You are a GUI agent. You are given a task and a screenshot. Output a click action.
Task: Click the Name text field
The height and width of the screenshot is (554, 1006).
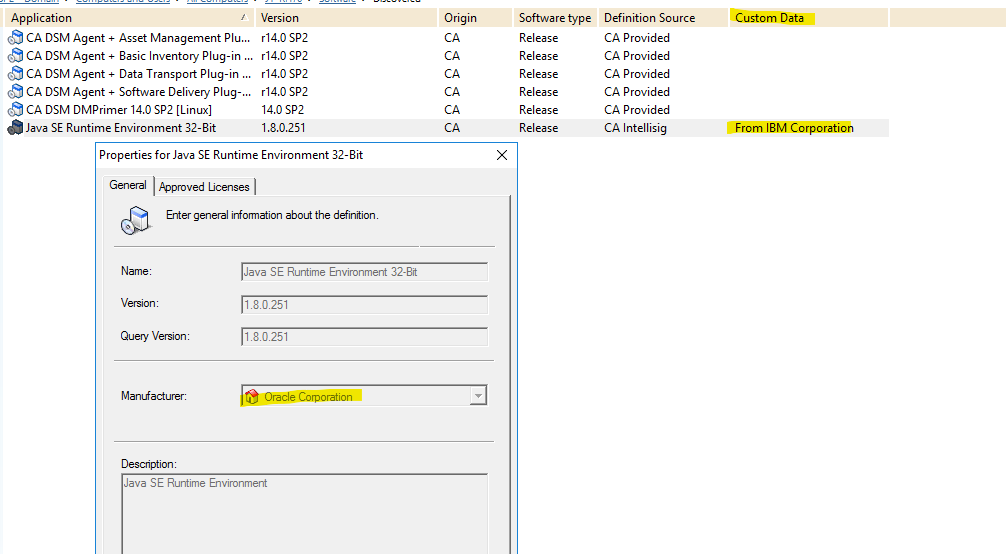click(364, 271)
